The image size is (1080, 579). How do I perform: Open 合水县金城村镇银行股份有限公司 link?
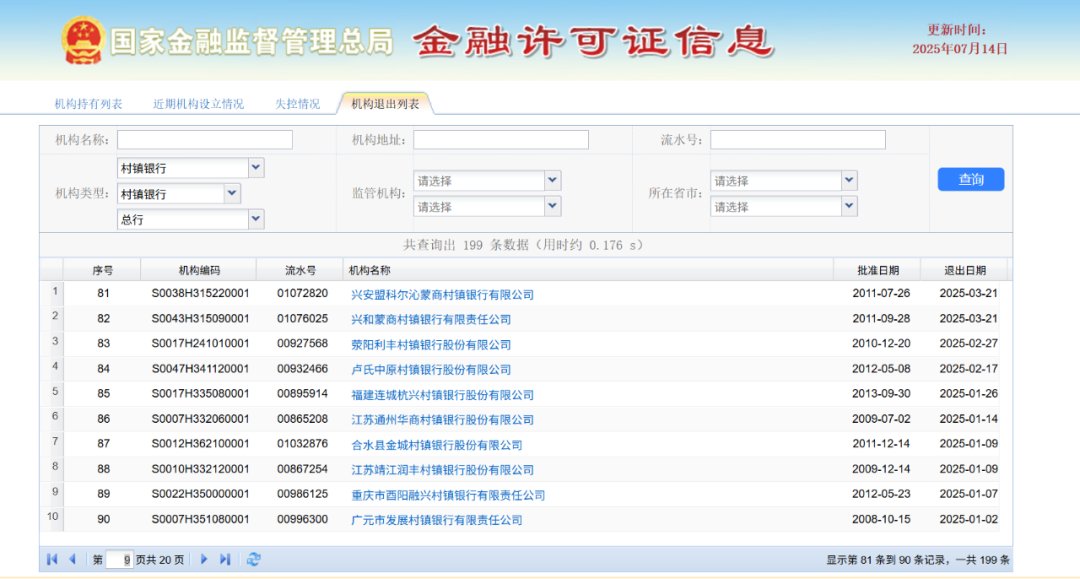(437, 445)
